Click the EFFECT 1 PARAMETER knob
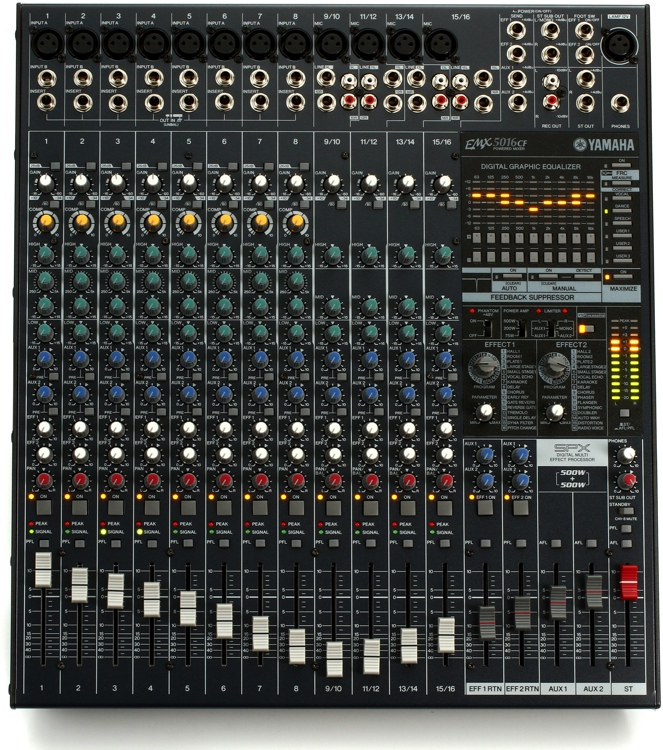 (485, 411)
